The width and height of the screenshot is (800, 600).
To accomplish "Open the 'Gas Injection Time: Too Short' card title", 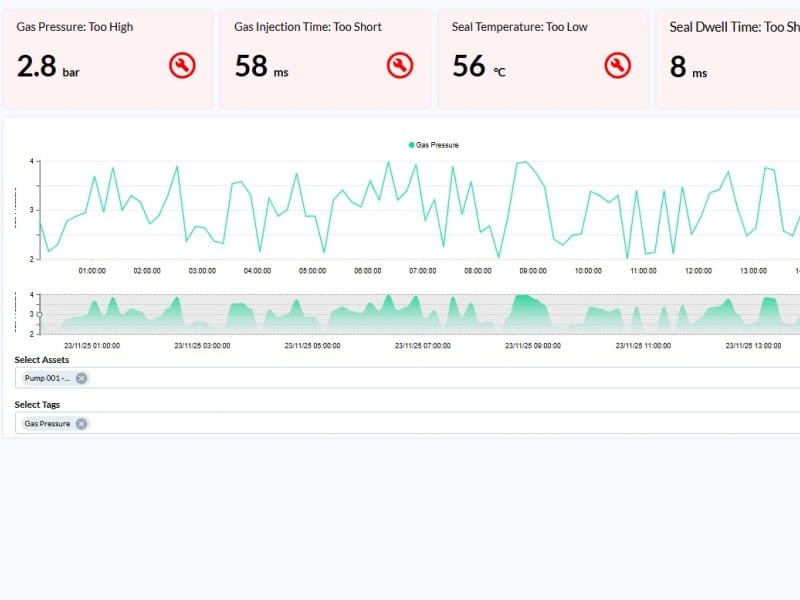I will coord(308,27).
